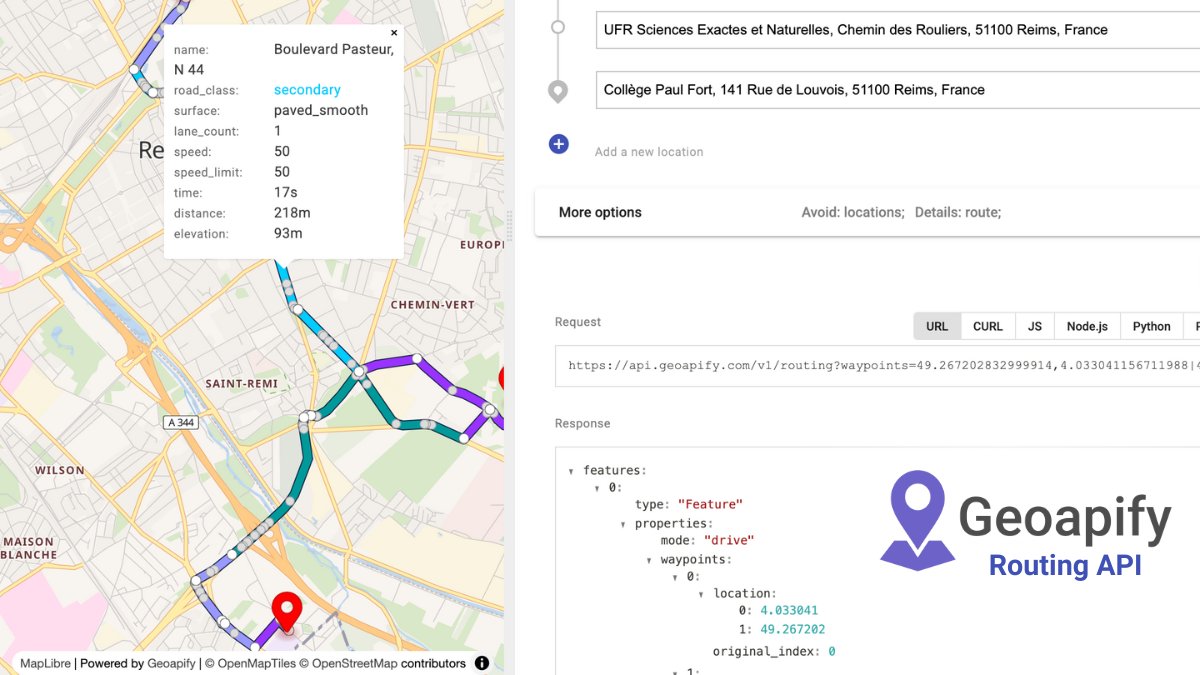
Task: Click the 93m elevation value in popup
Action: 288,234
